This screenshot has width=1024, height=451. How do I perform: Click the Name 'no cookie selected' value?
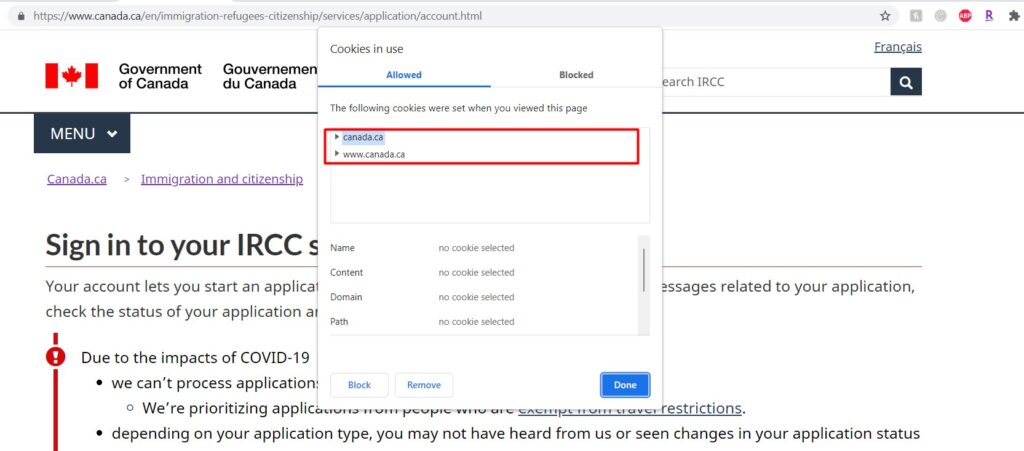click(x=476, y=248)
